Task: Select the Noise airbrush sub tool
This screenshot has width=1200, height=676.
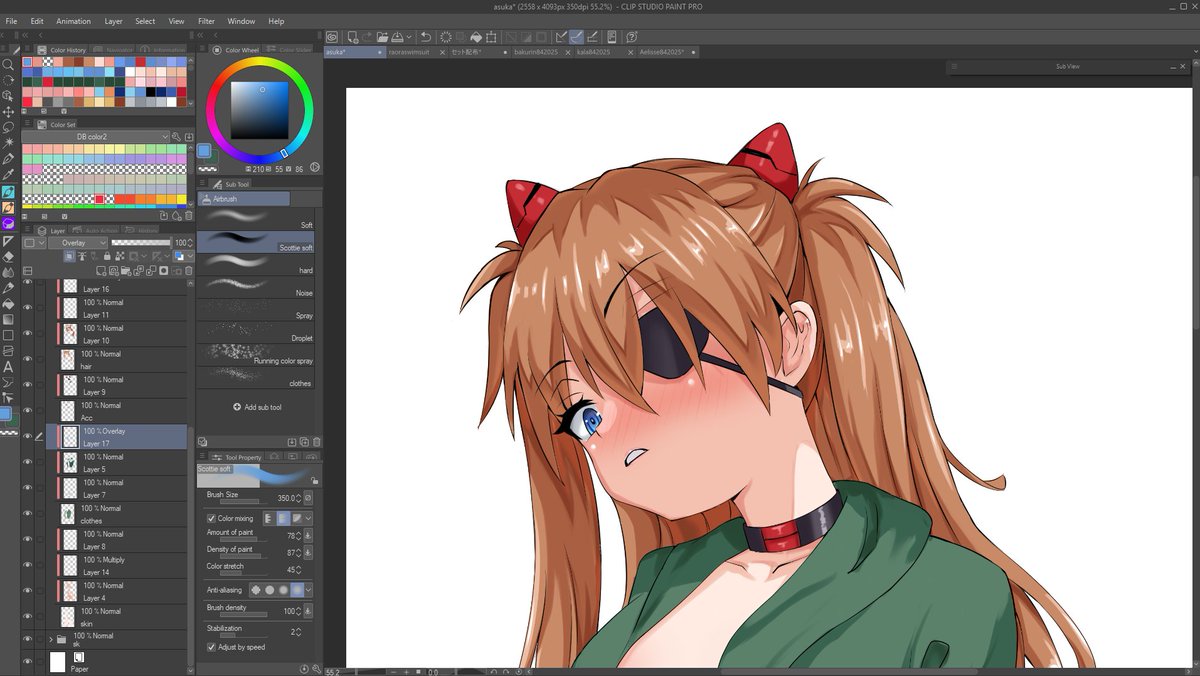Action: 256,286
